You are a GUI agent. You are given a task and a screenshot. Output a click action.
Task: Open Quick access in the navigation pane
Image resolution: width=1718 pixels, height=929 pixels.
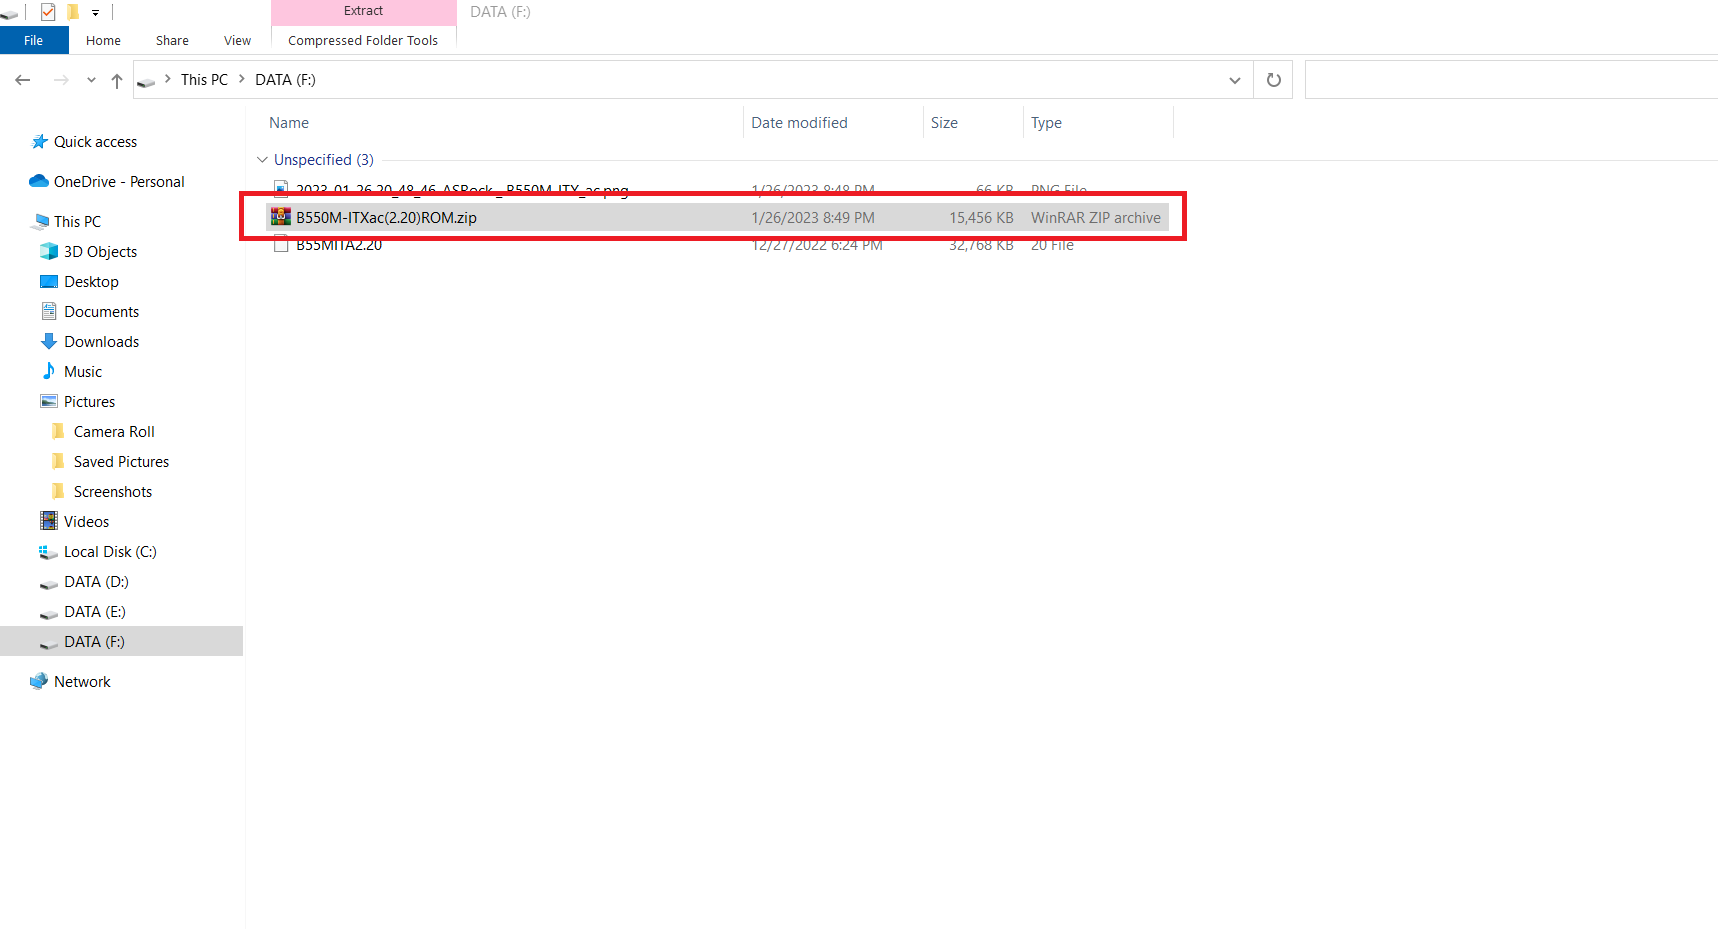95,142
